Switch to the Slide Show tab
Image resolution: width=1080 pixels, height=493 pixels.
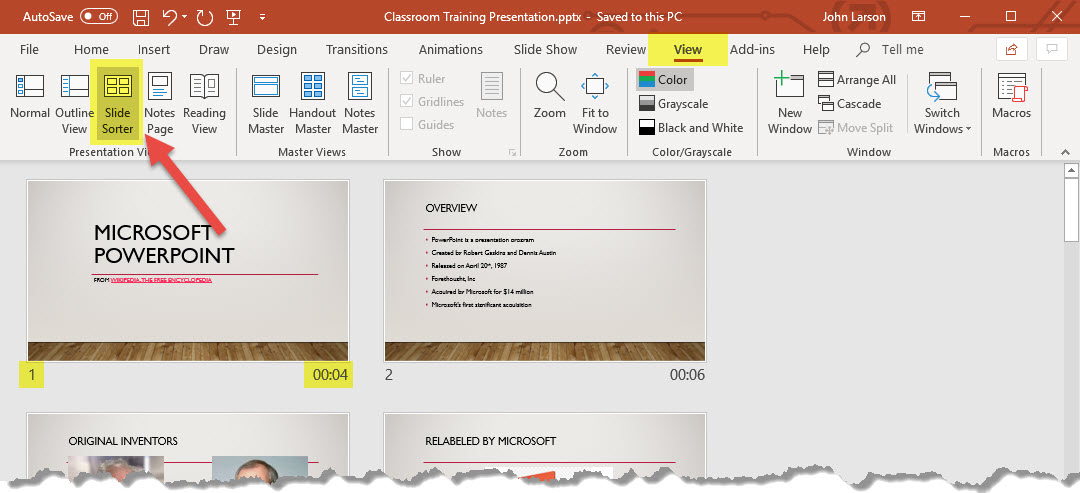pyautogui.click(x=545, y=50)
